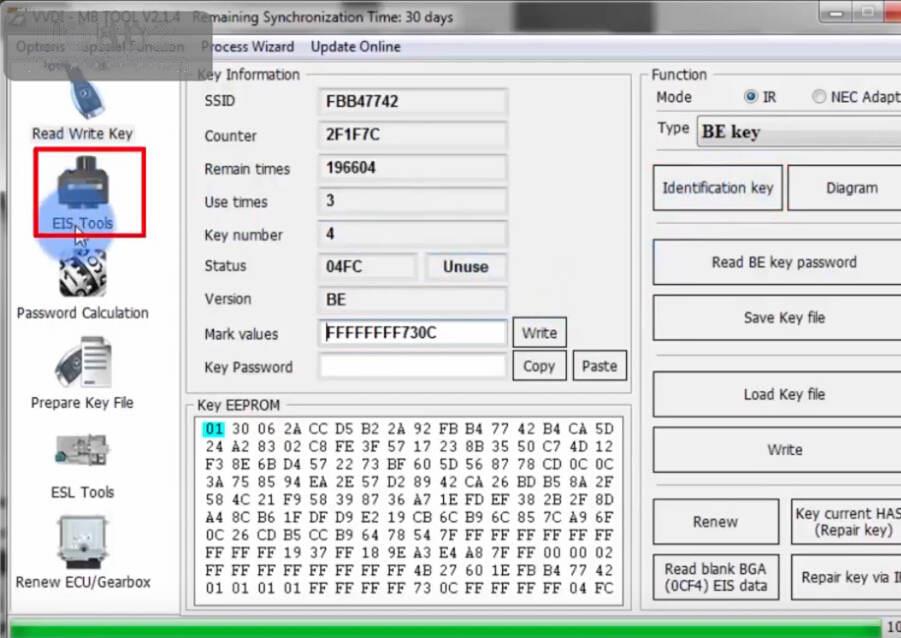The image size is (901, 638).
Task: Click the Remain times label
Action: point(247,169)
